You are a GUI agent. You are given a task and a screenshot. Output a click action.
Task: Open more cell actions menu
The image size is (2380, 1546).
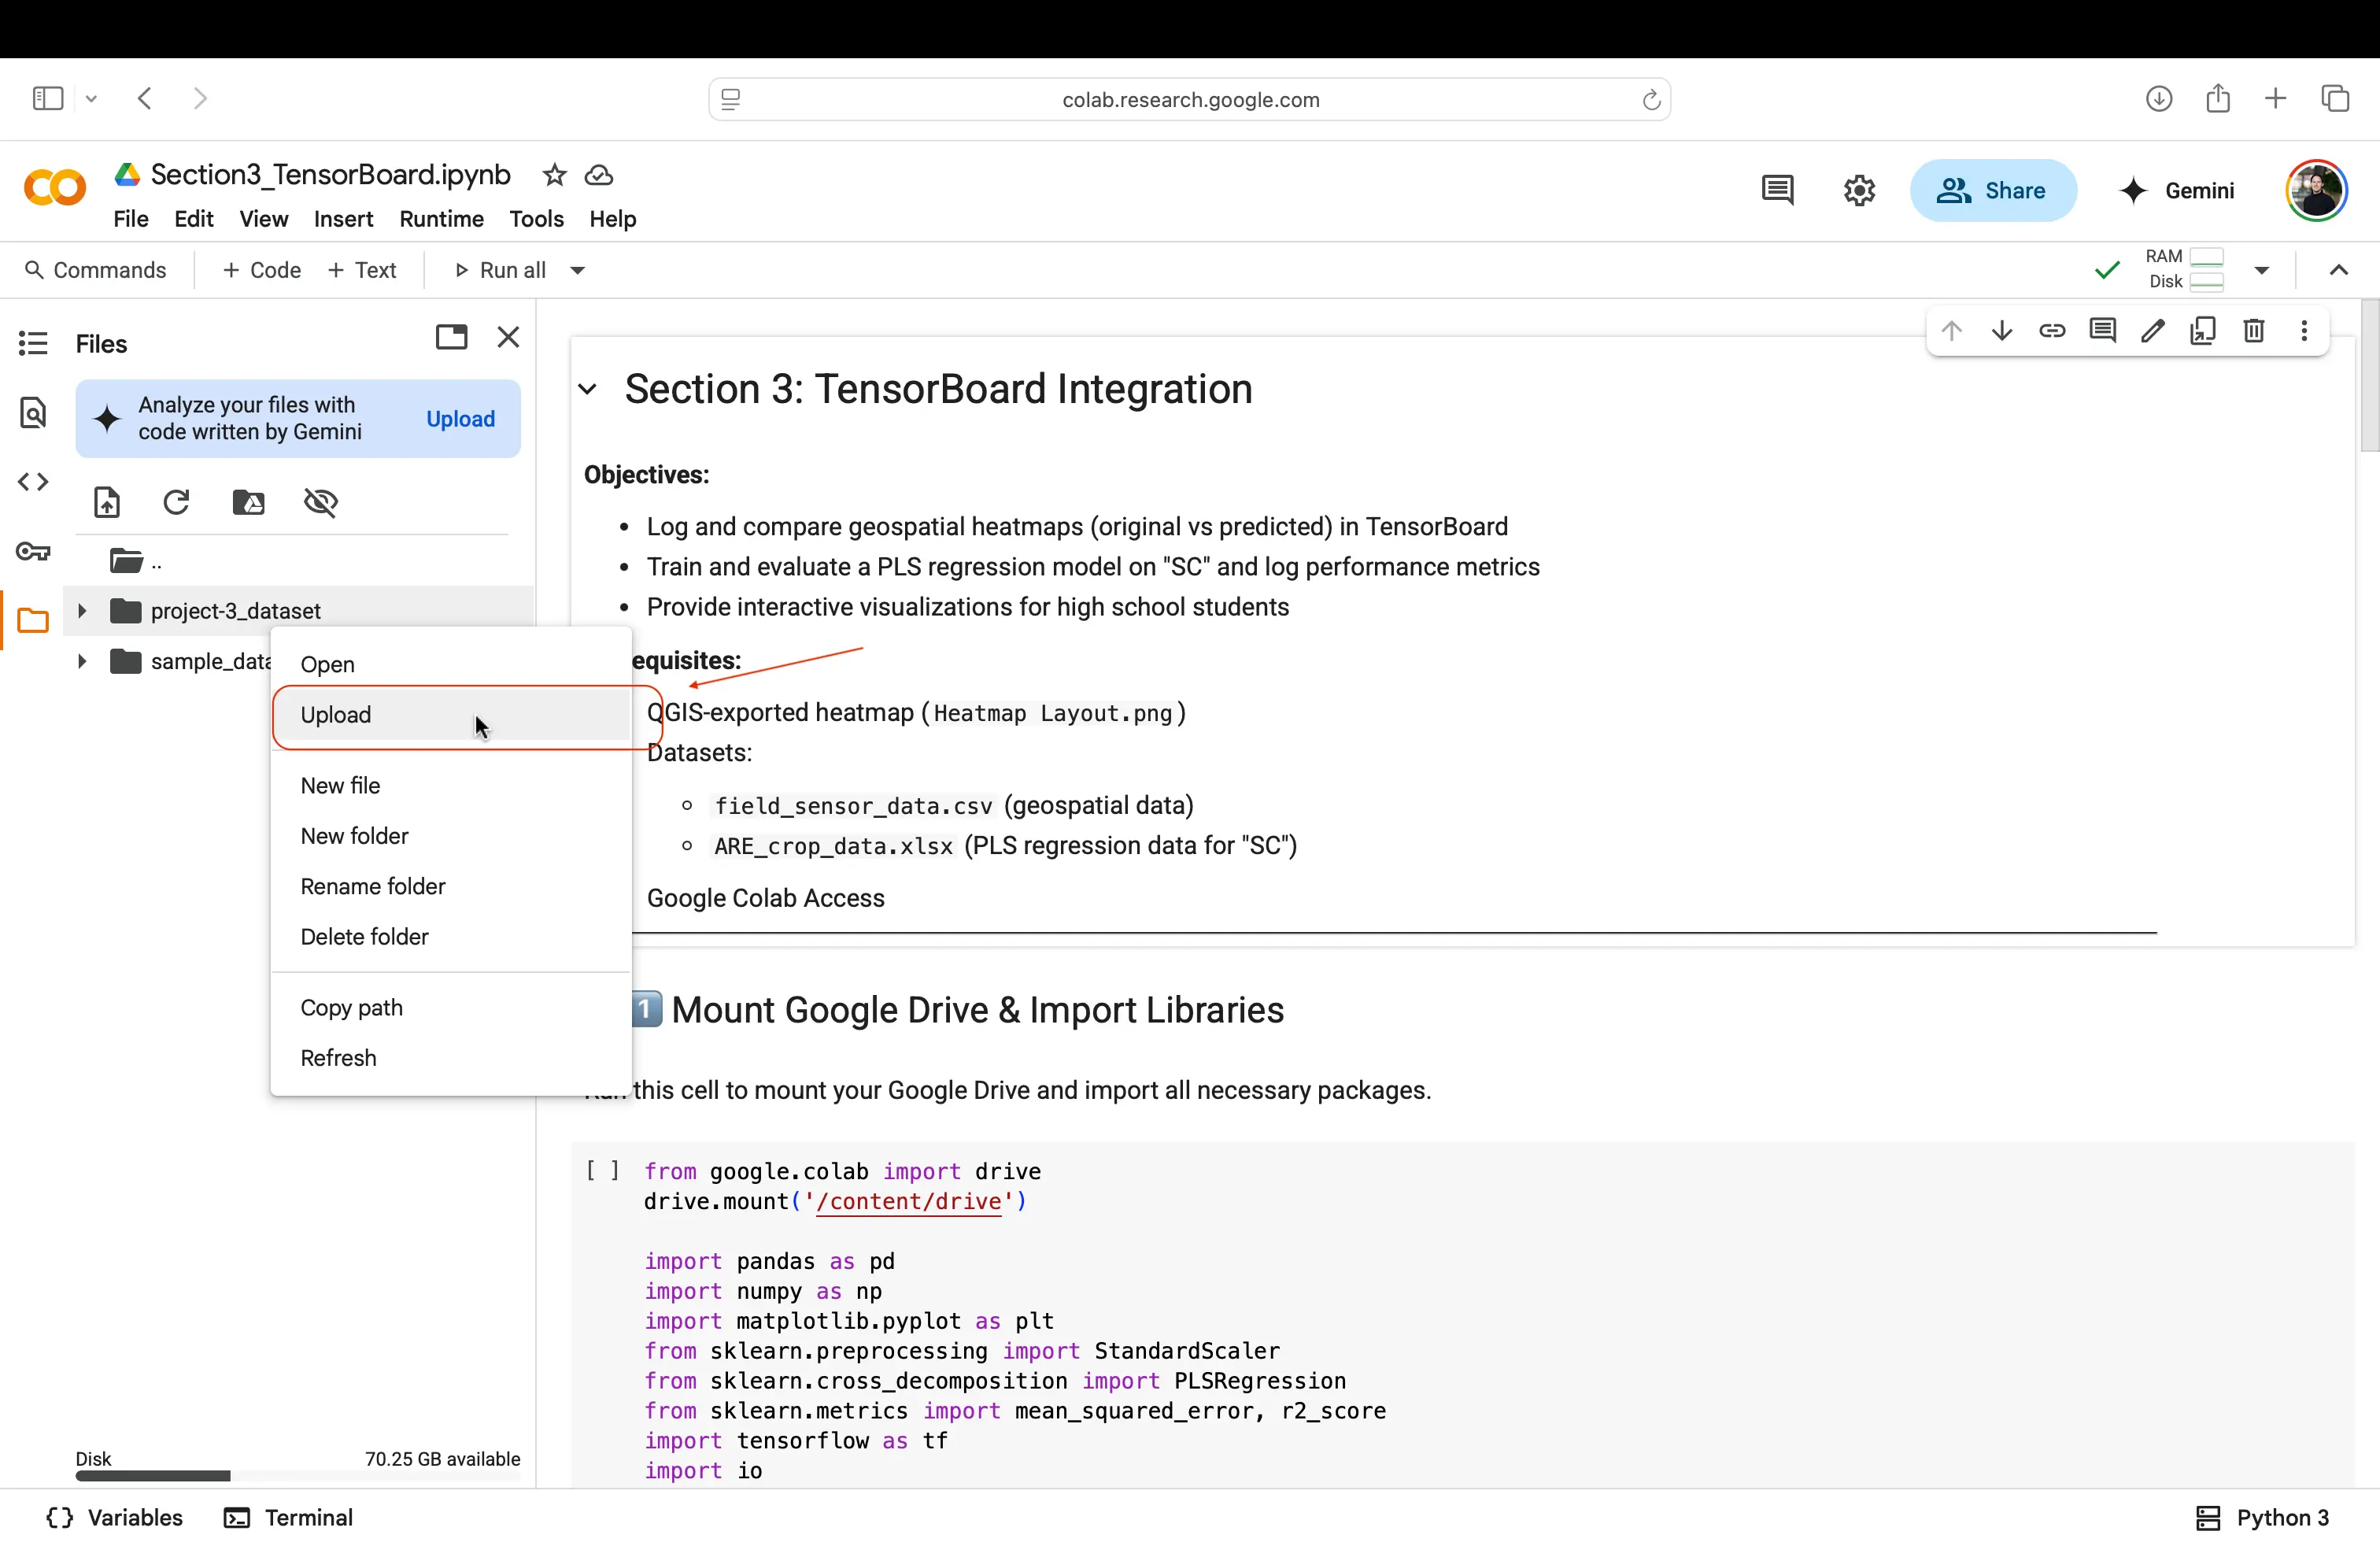coord(2304,331)
